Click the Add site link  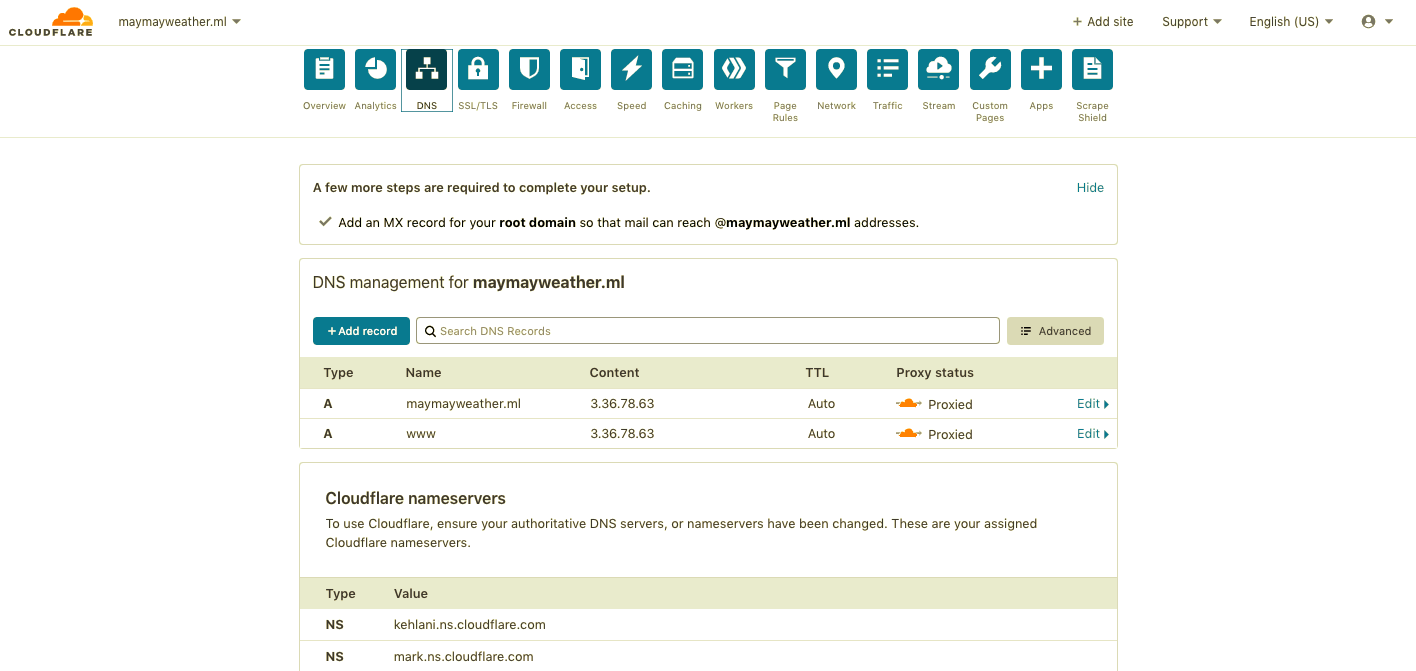[1103, 21]
